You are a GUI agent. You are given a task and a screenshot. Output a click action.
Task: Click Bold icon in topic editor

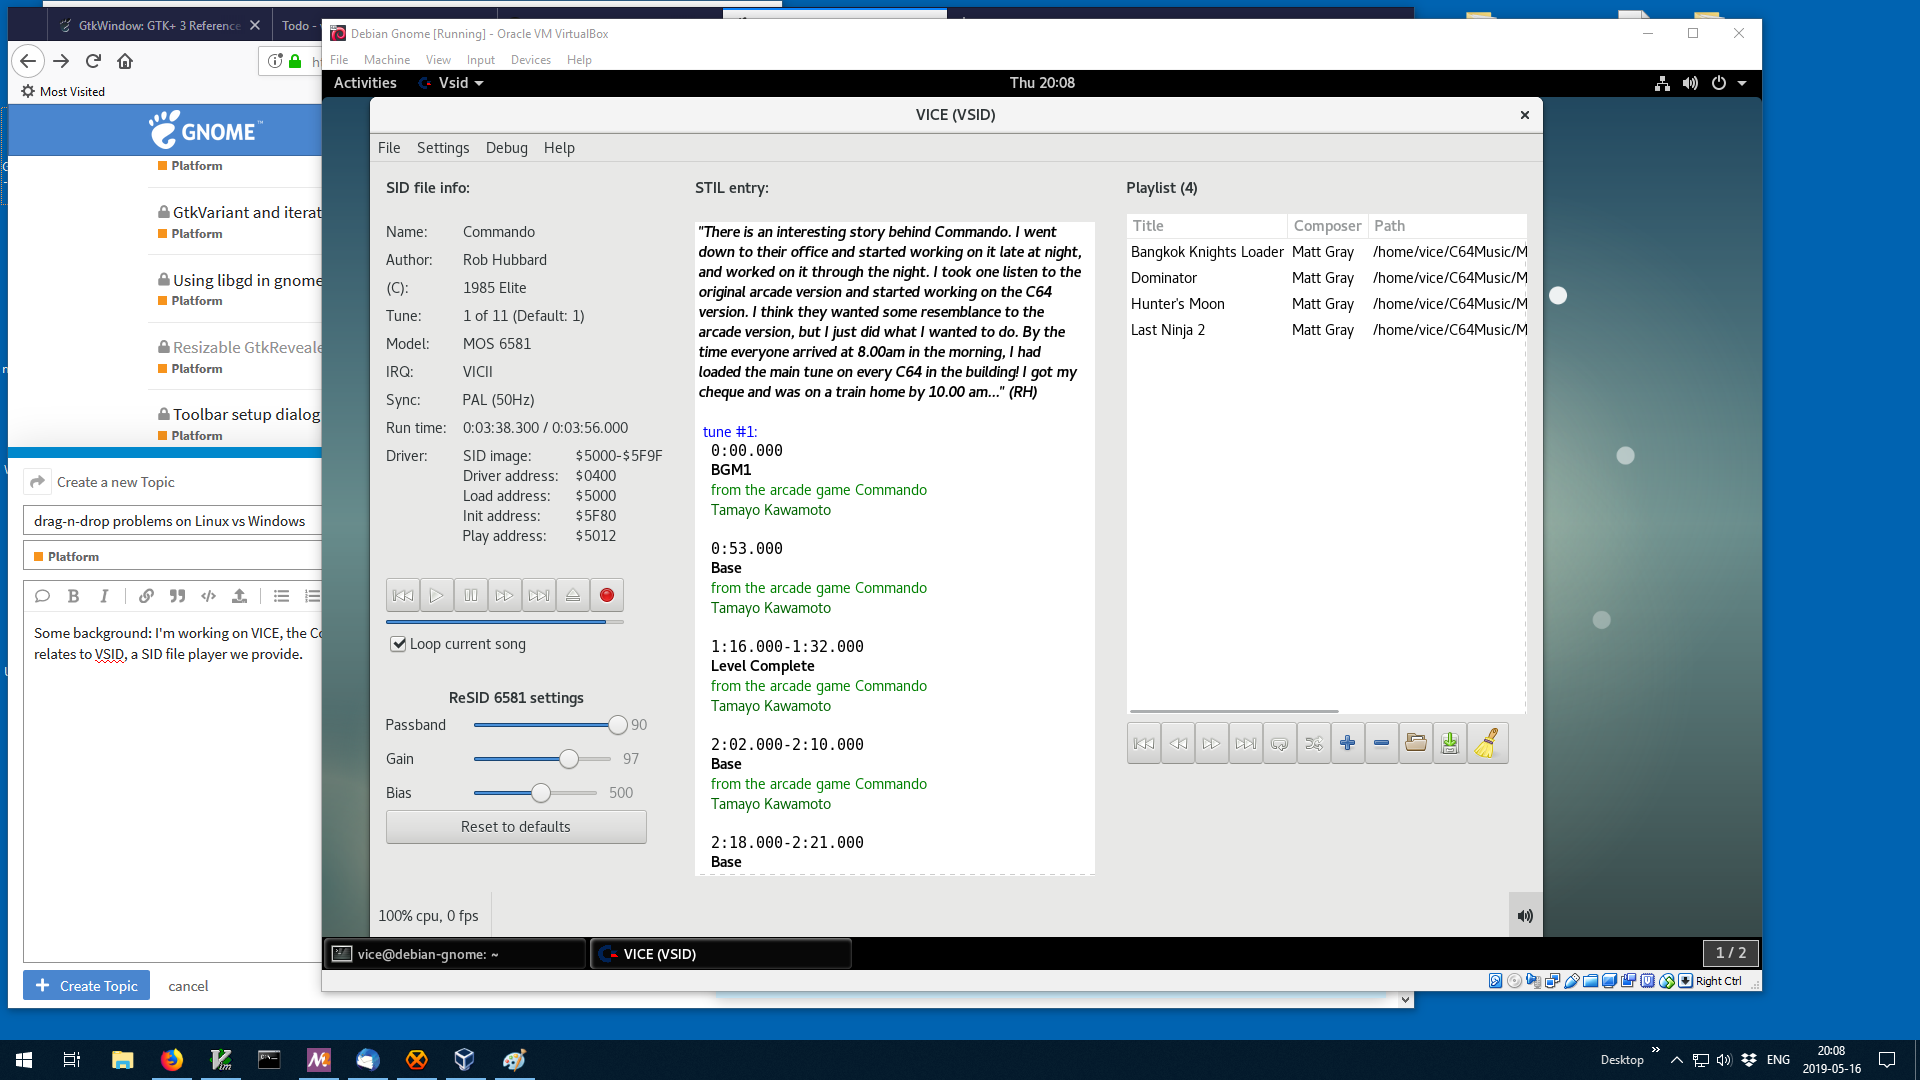[x=73, y=596]
